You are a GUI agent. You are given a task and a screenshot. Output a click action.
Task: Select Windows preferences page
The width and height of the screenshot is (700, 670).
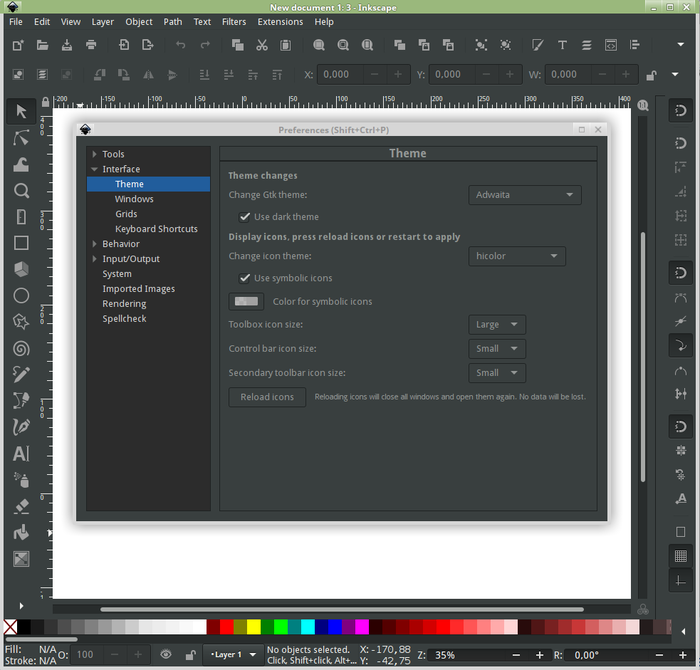[x=134, y=199]
